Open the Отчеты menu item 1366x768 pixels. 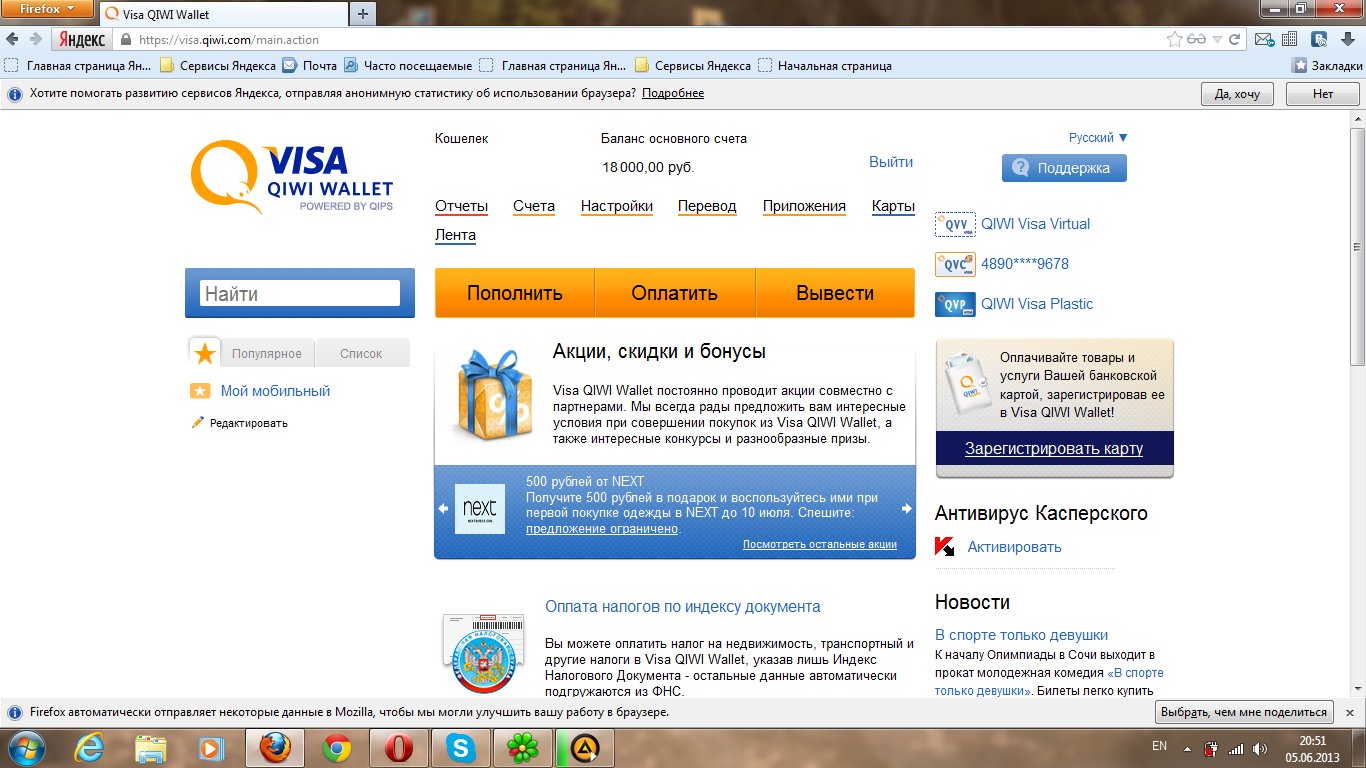(461, 206)
